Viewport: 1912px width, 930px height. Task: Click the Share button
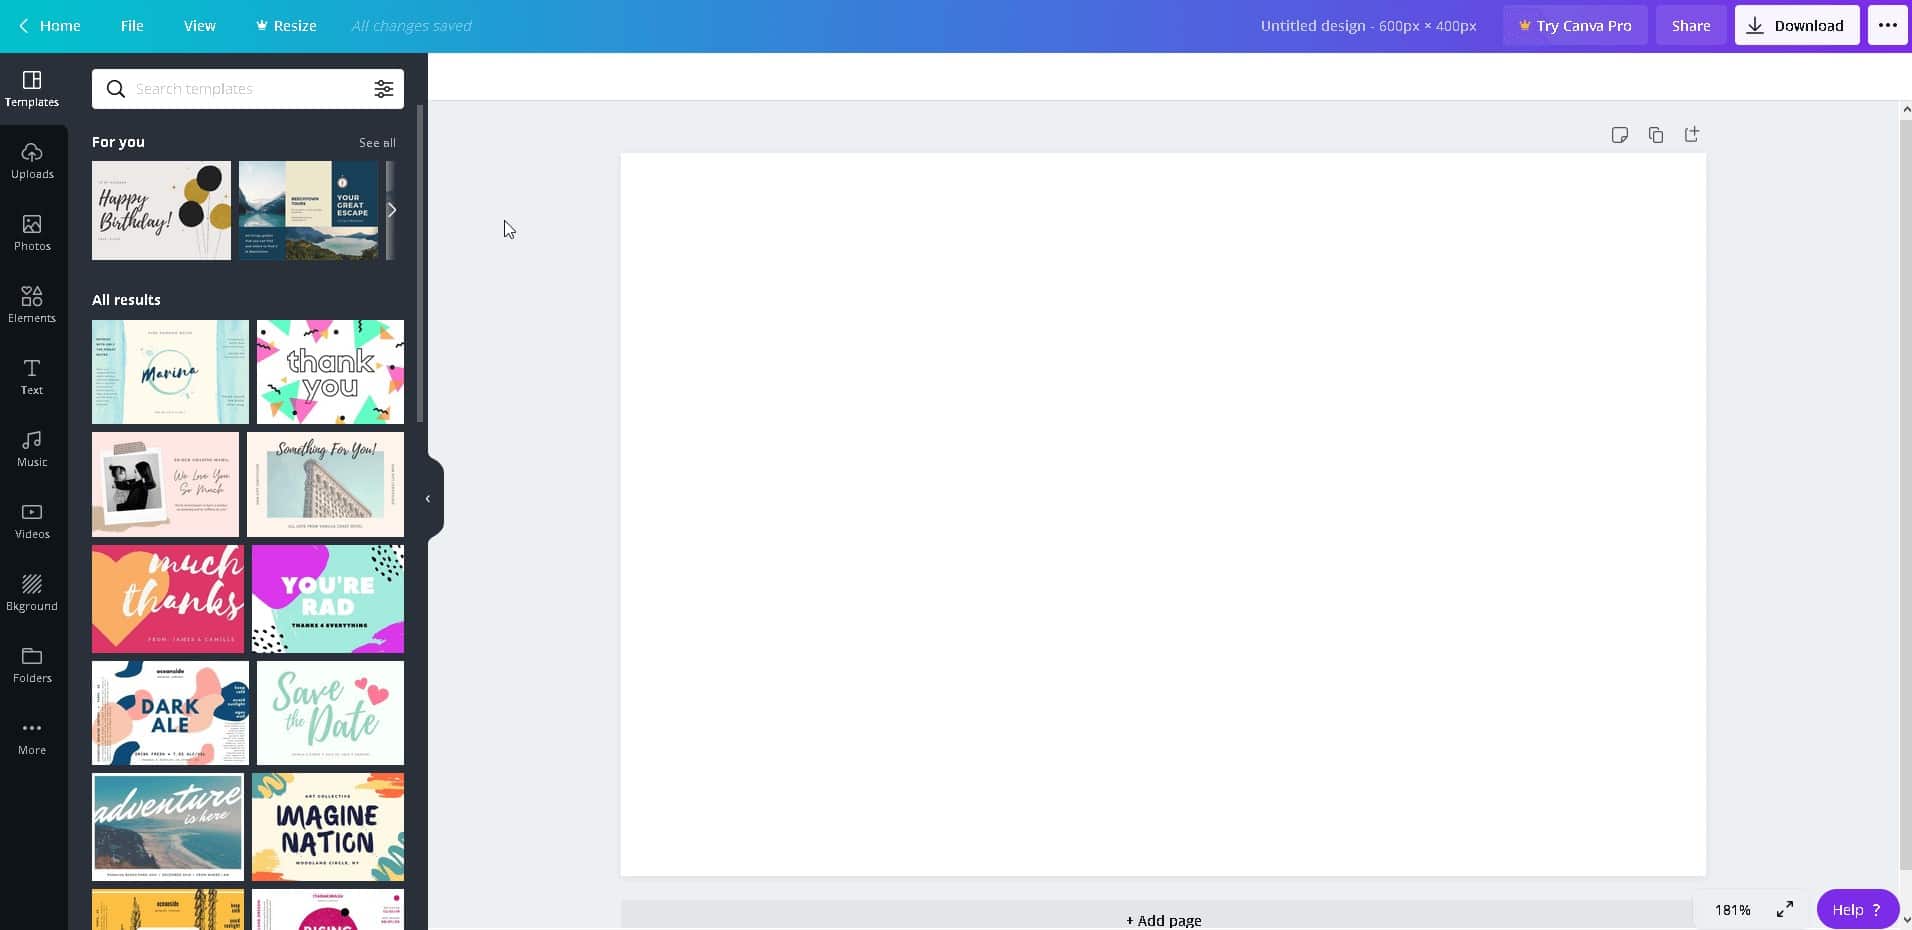pos(1691,26)
